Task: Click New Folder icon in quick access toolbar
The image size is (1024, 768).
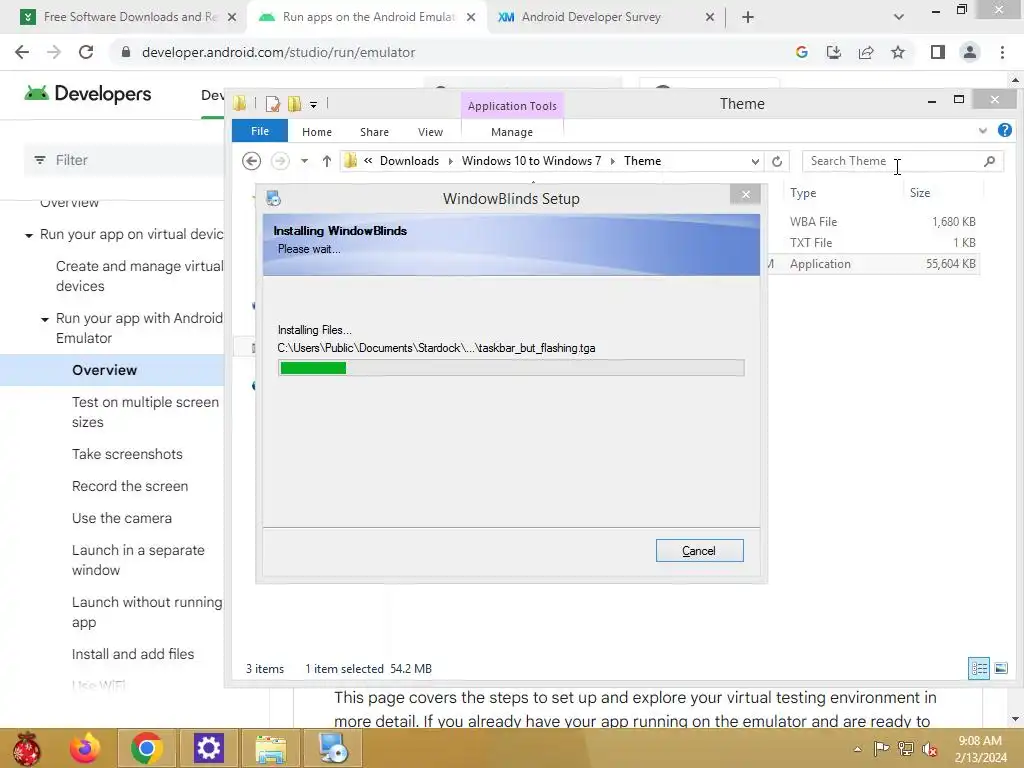Action: pos(295,104)
